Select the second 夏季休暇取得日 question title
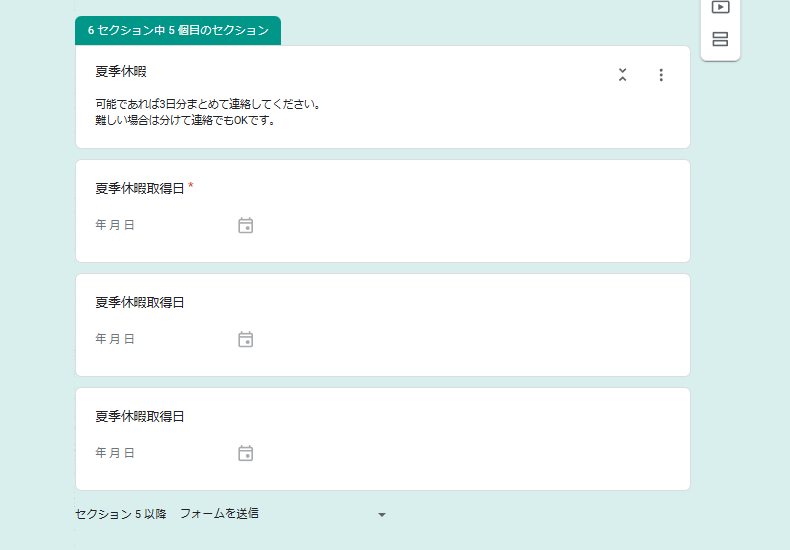This screenshot has width=790, height=550. [x=140, y=302]
